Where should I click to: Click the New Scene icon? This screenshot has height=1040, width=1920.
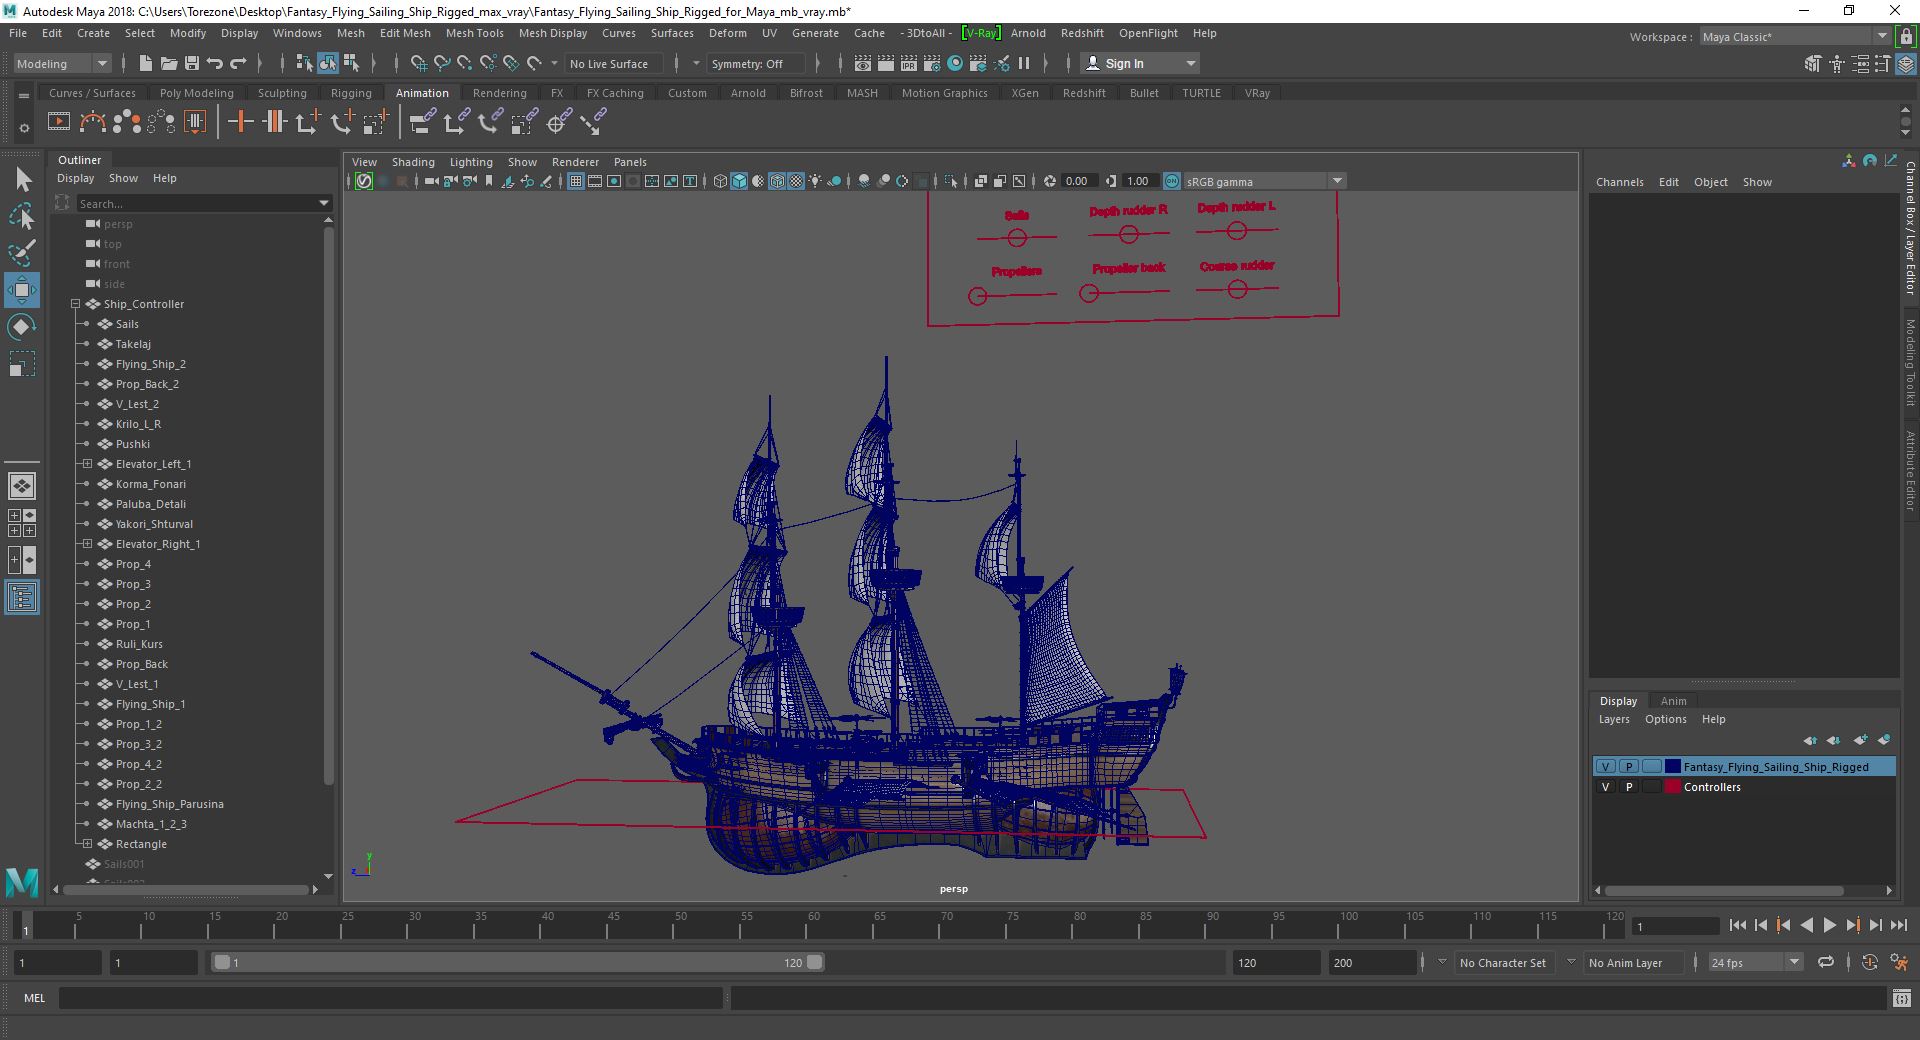(145, 63)
